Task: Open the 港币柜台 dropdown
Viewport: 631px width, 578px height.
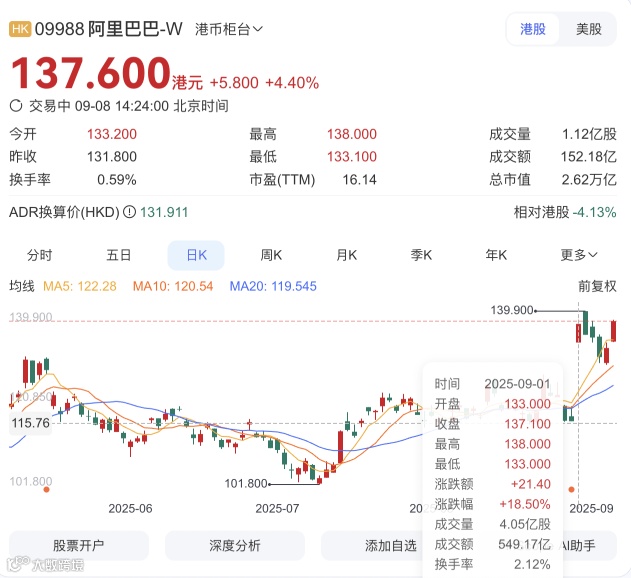Action: click(x=229, y=29)
